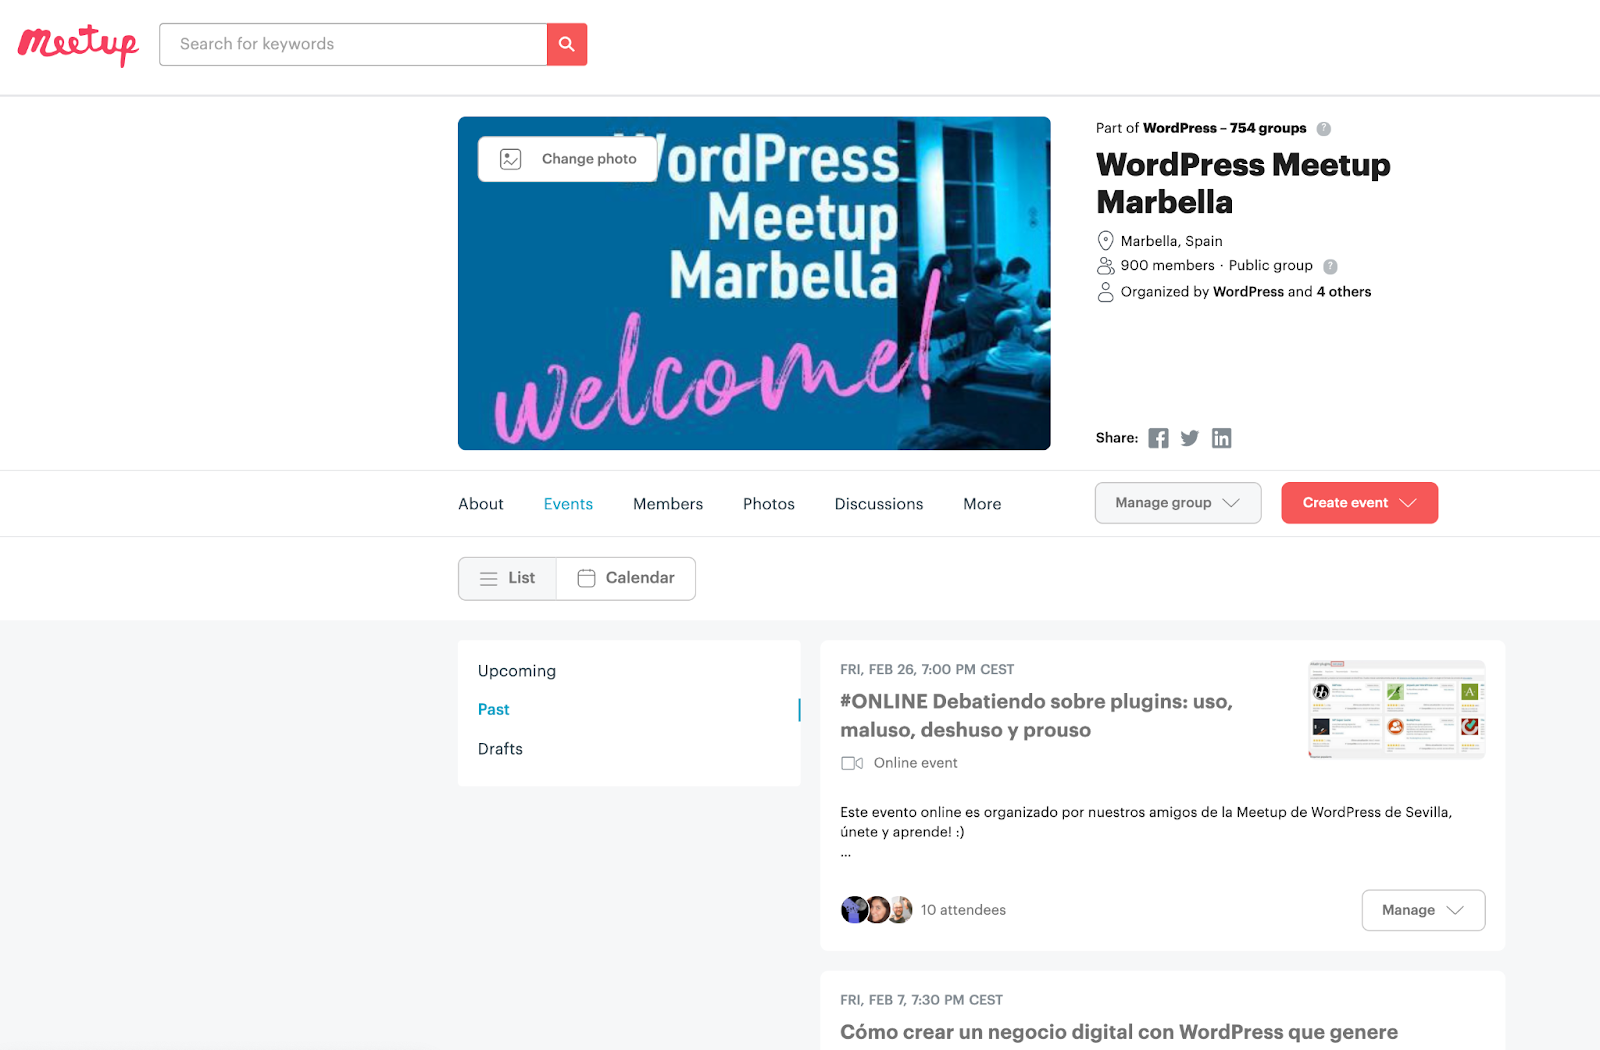Open the Debatiendo sobre plugins event title
This screenshot has height=1050, width=1600.
[1036, 715]
